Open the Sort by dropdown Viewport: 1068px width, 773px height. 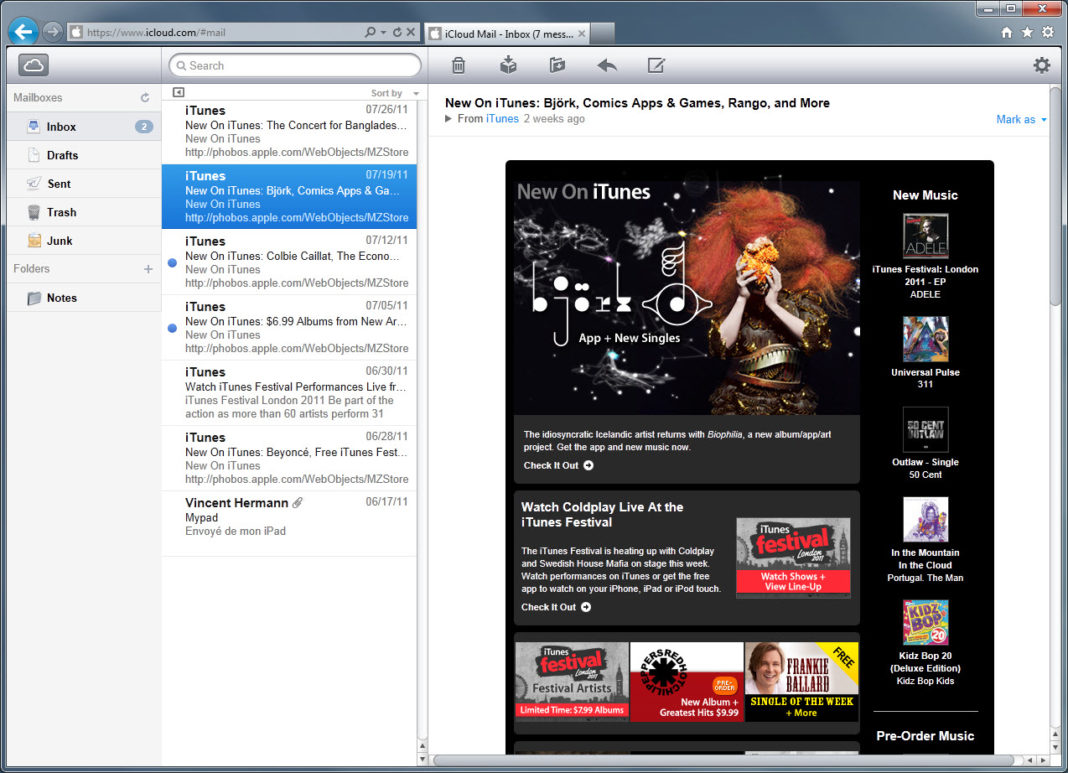click(x=394, y=93)
